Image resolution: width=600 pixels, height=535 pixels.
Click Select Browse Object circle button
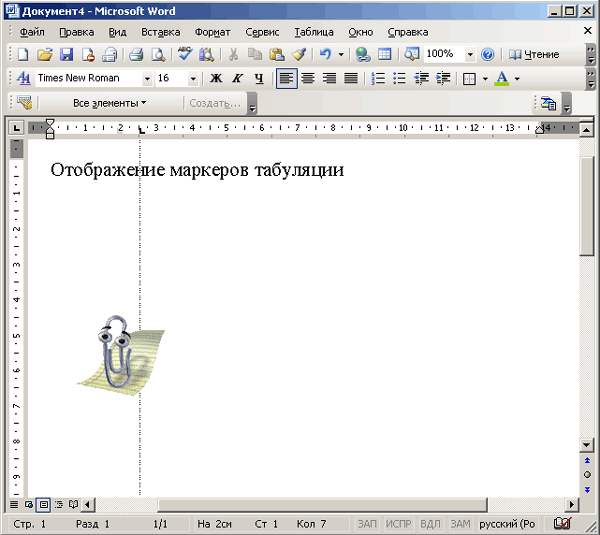coord(587,475)
